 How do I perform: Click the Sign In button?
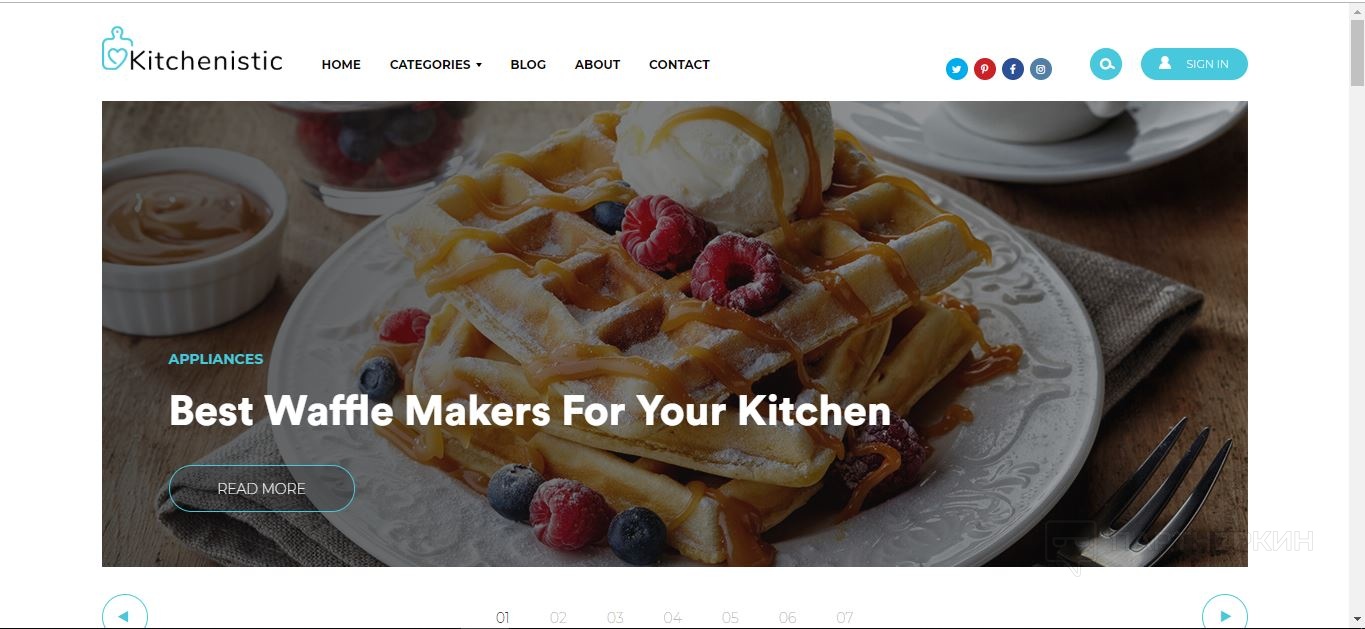(1194, 64)
